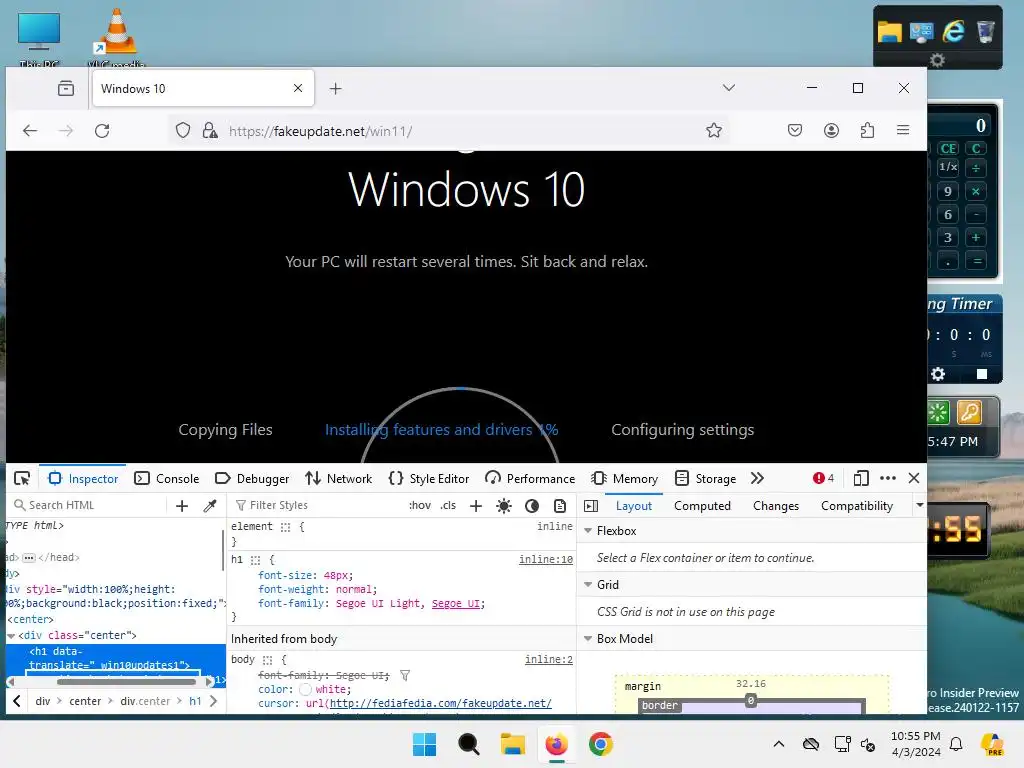The image size is (1024, 768).
Task: Select the Compatibility sidebar tab
Action: tap(857, 506)
